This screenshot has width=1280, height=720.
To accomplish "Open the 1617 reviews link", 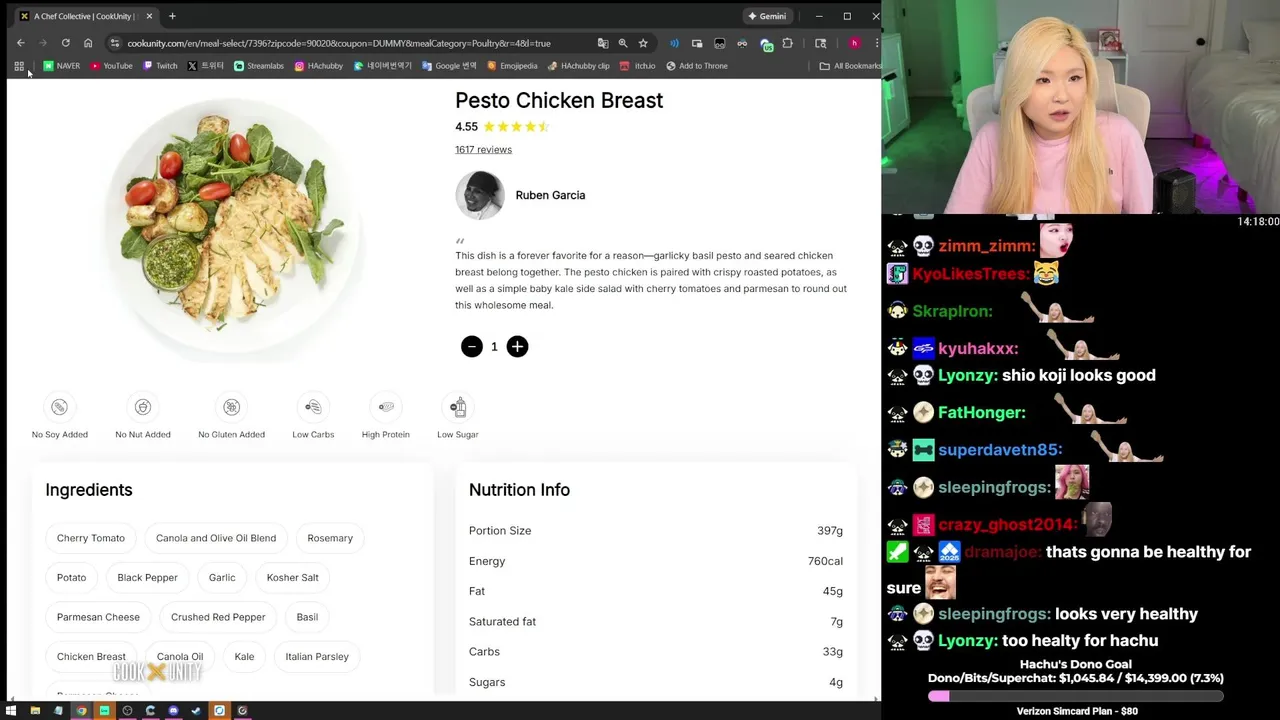I will click(483, 149).
